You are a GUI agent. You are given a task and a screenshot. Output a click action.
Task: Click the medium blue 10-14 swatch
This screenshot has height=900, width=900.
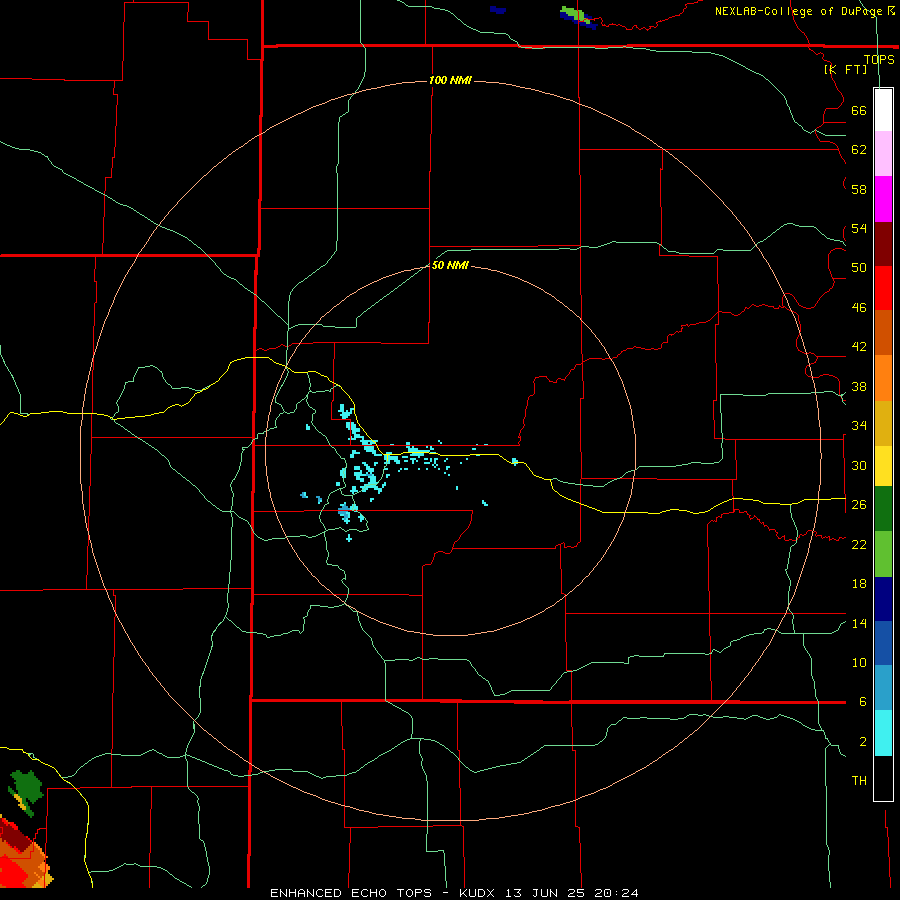[883, 643]
